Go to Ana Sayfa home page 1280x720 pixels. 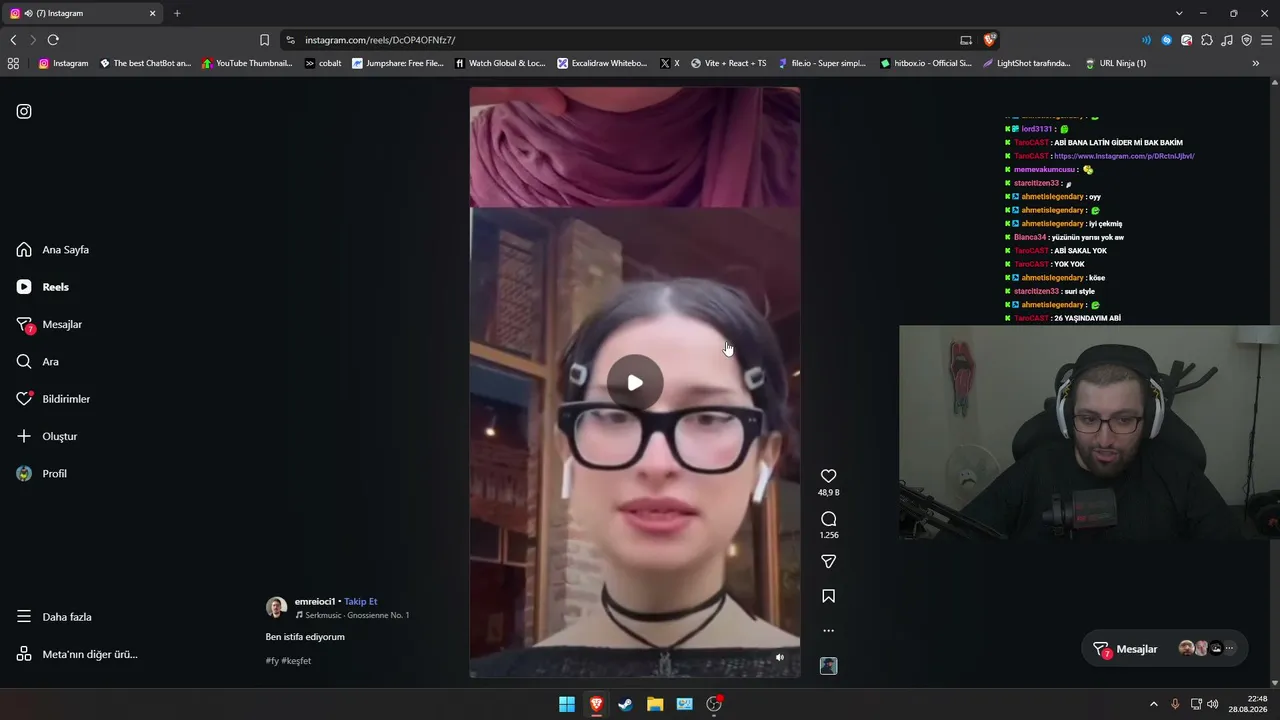(x=53, y=250)
